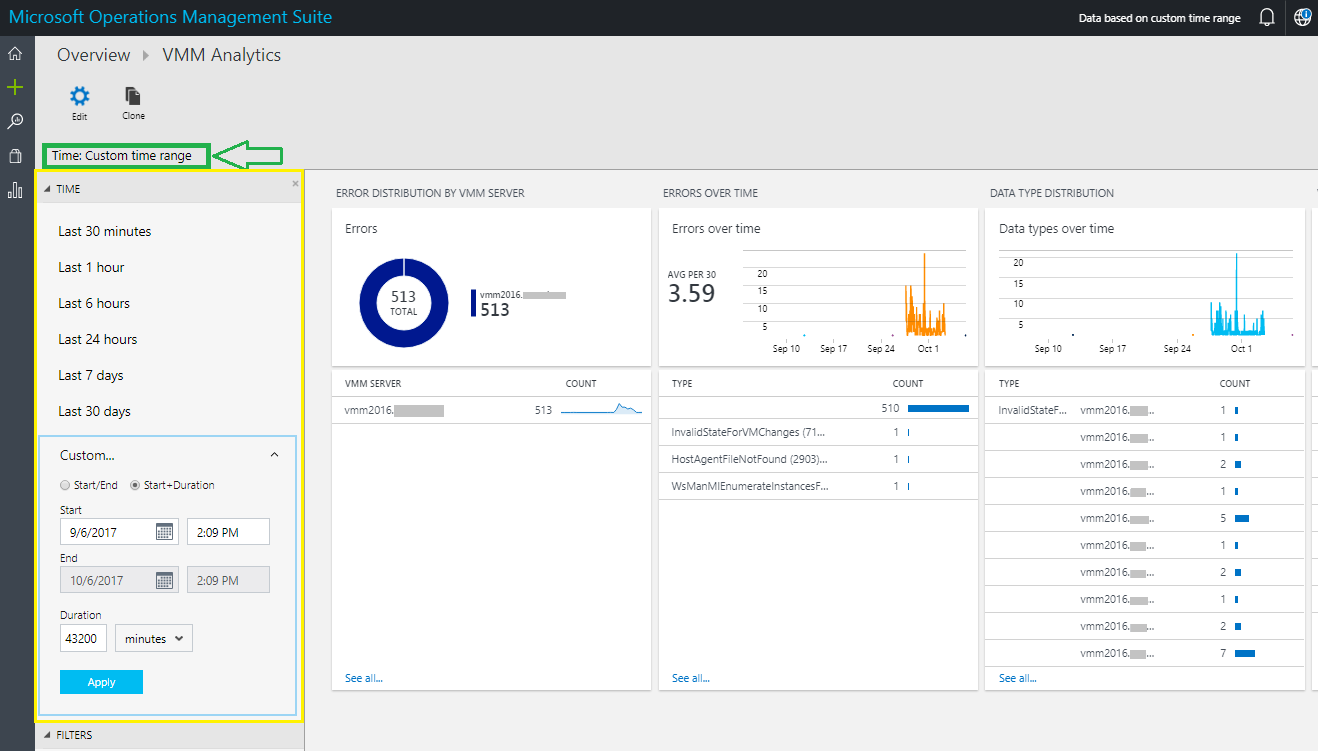
Task: Click the InvalidStateF... data type row
Action: point(1145,410)
